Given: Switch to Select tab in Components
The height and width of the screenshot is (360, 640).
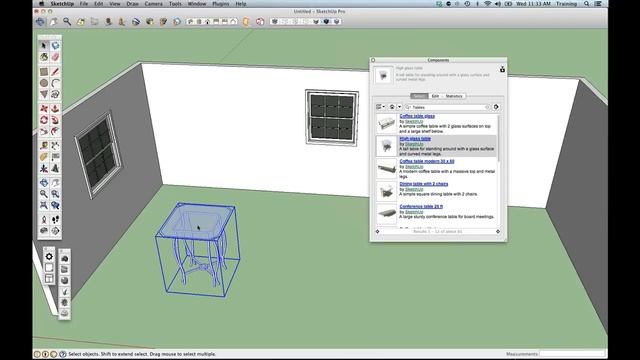Looking at the screenshot, I should pyautogui.click(x=419, y=96).
